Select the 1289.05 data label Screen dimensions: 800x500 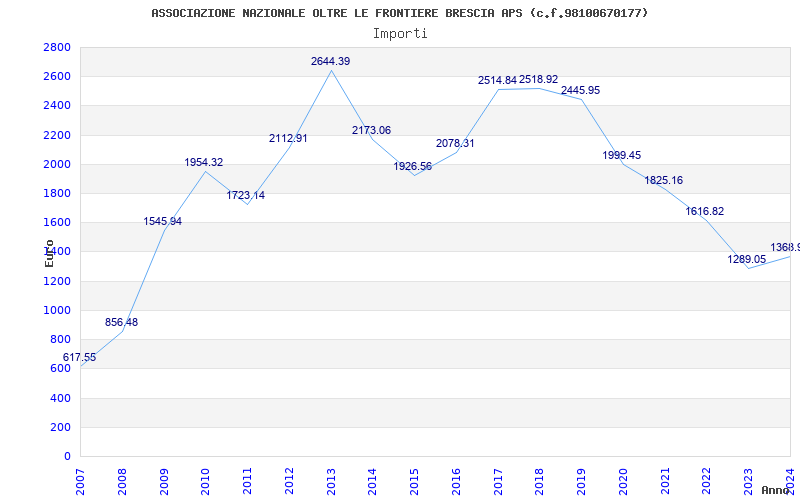747,259
